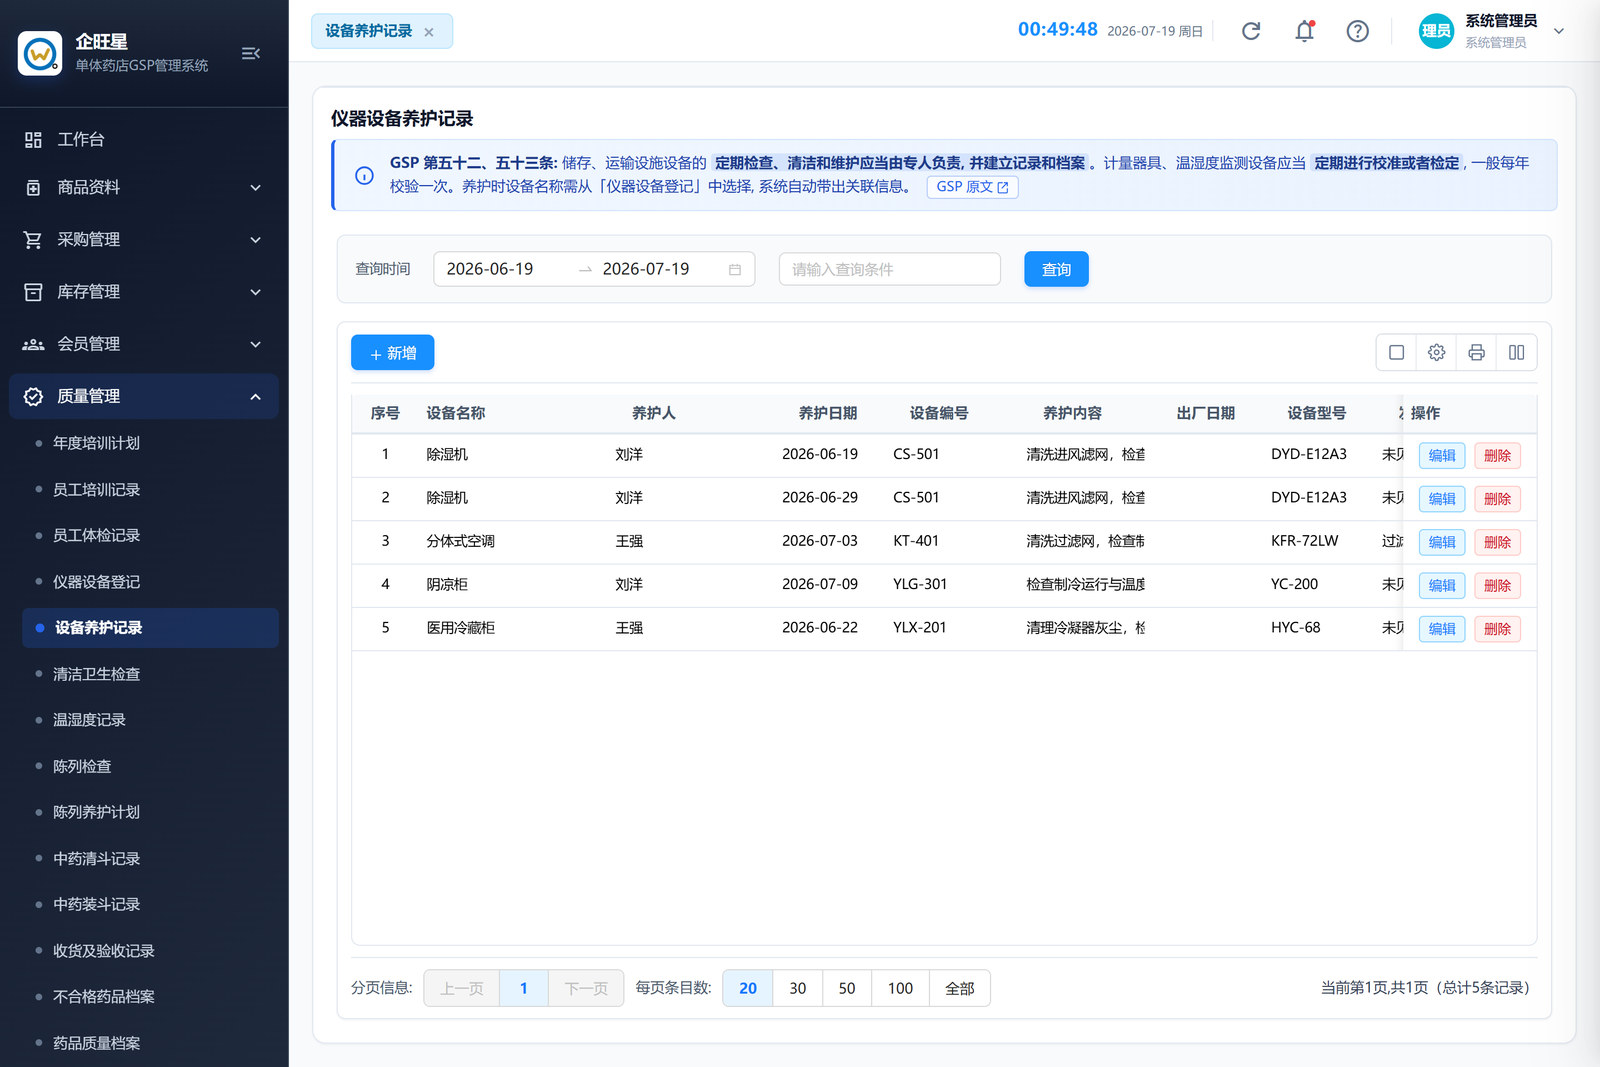
Task: Click the 查询 search button
Action: pyautogui.click(x=1056, y=269)
